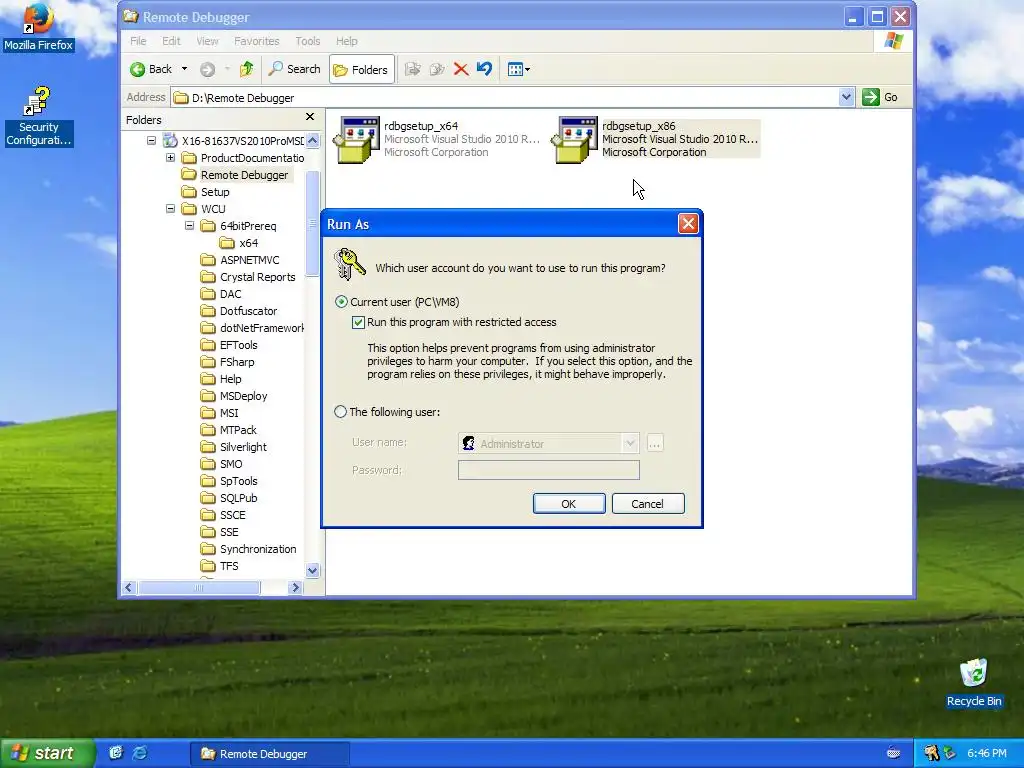
Task: Uncheck Run this program with restricted access
Action: click(x=359, y=323)
